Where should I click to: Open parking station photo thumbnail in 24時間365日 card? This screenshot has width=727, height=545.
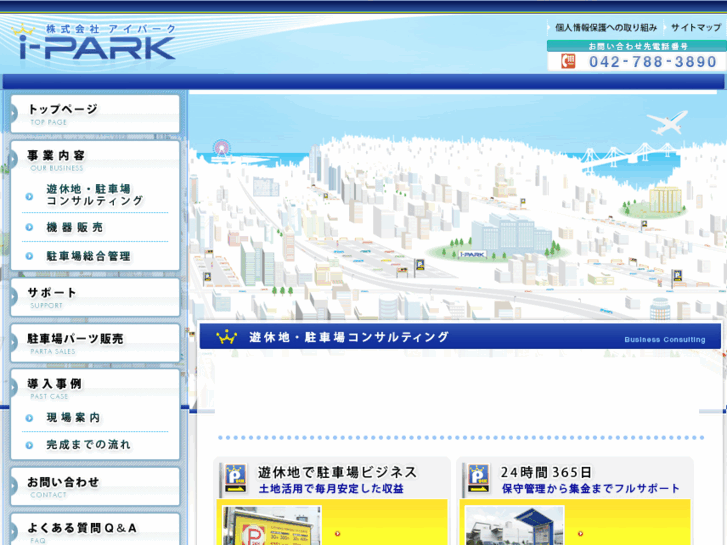tap(515, 526)
